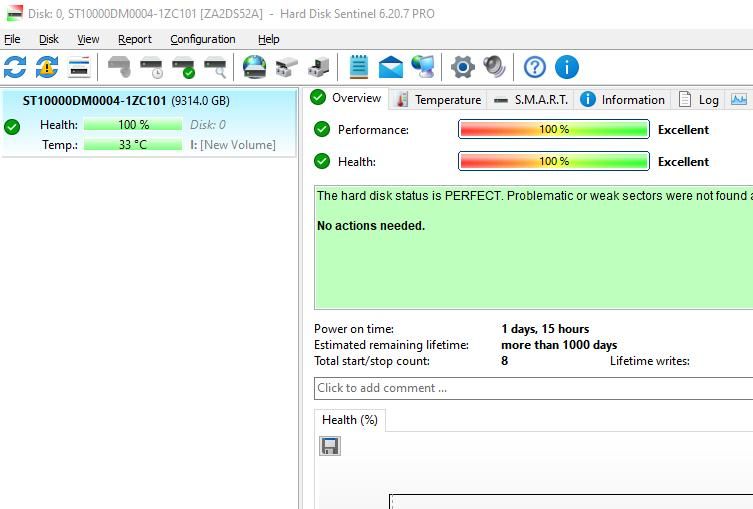Click the green check beside Health in Overview
The height and width of the screenshot is (509, 753).
click(x=322, y=161)
